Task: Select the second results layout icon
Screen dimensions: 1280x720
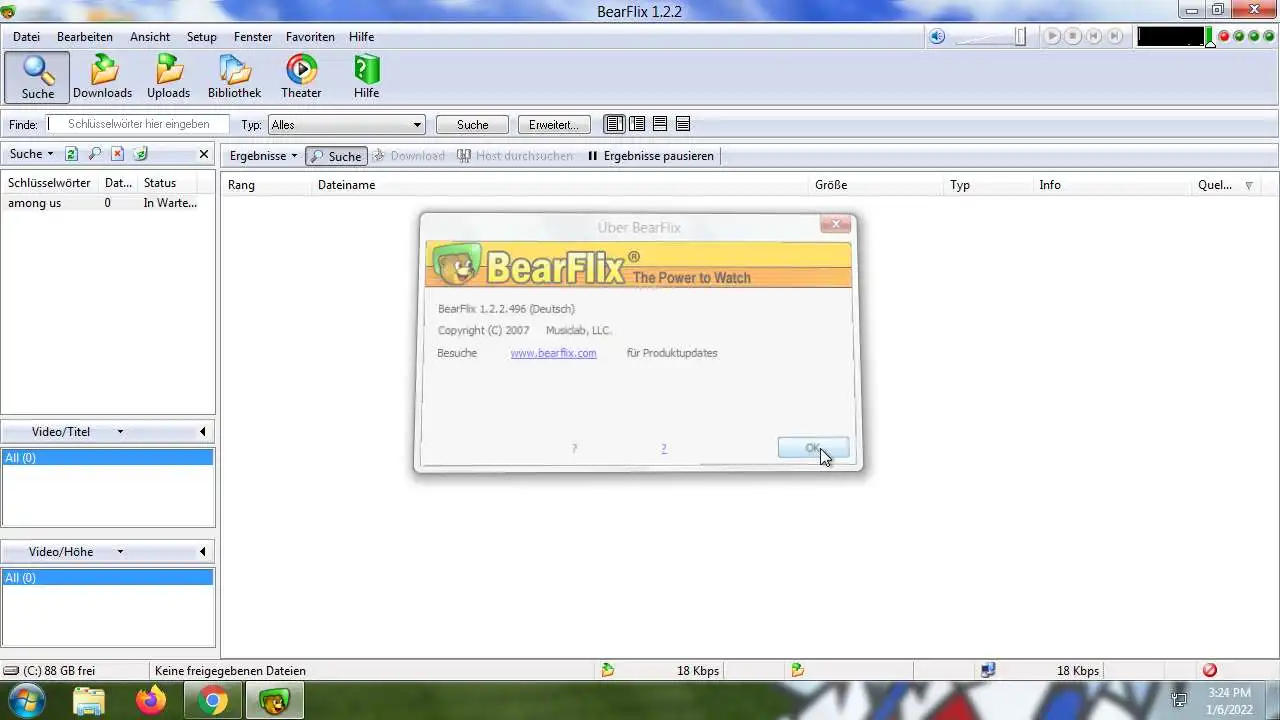Action: point(637,124)
